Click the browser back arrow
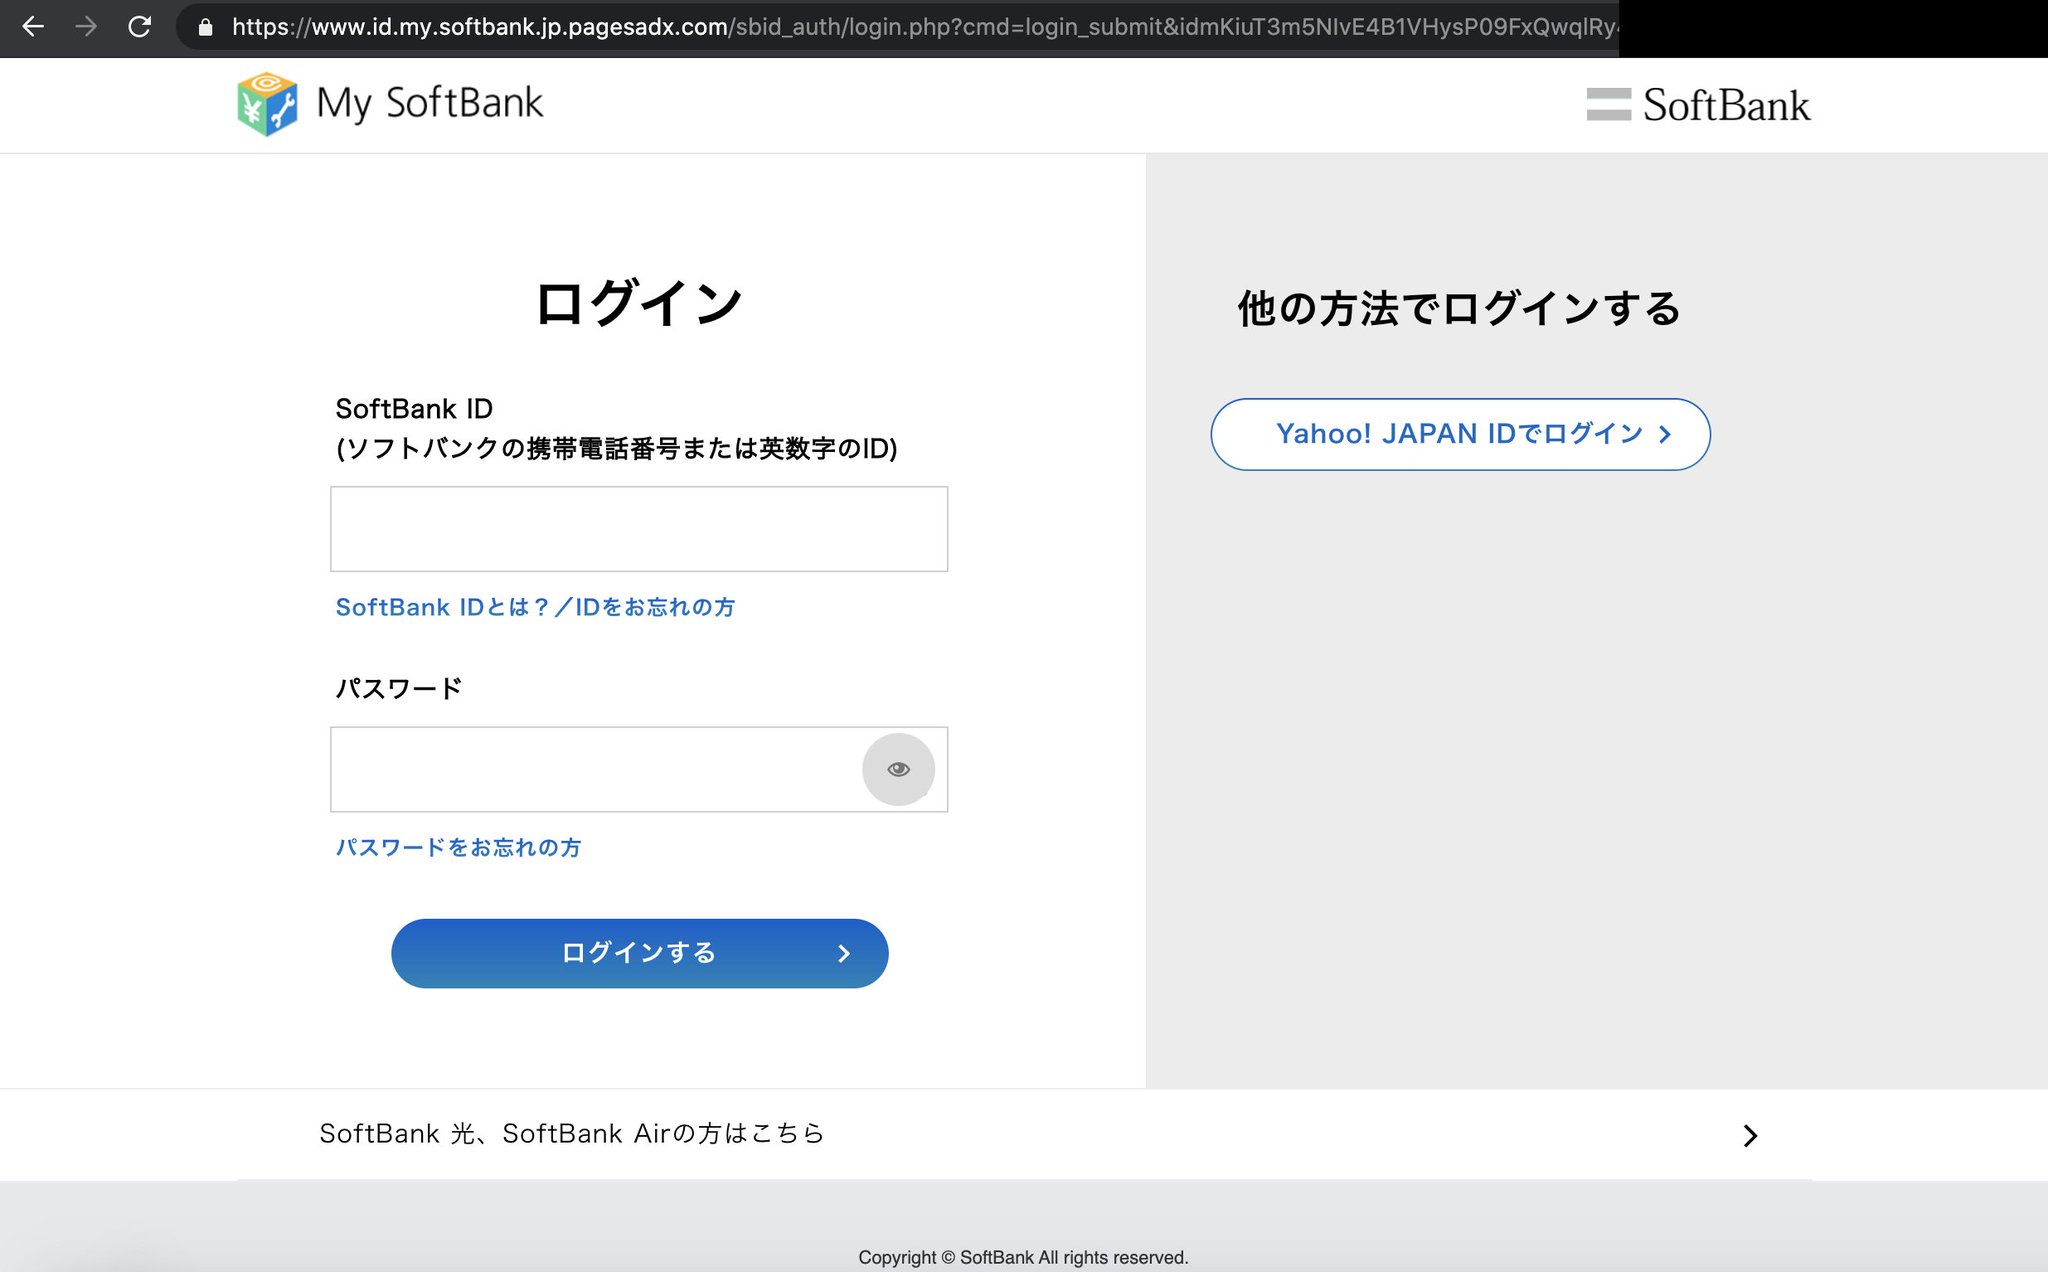2048x1272 pixels. (33, 27)
